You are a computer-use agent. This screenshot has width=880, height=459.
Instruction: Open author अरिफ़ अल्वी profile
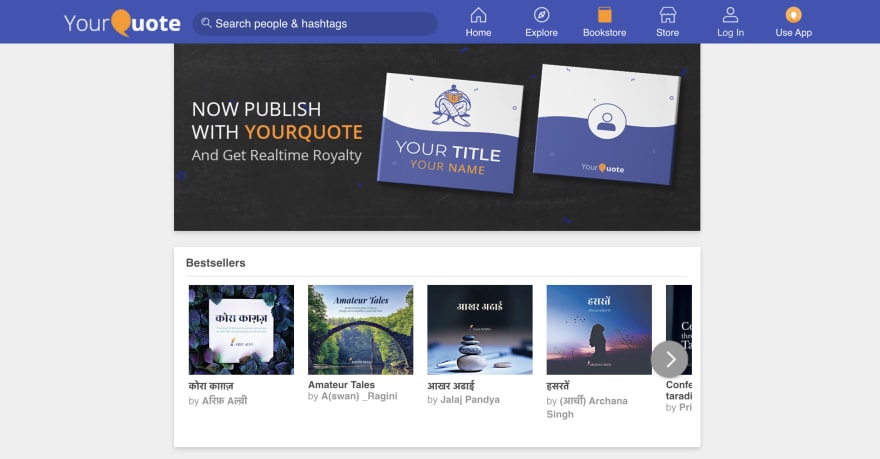[x=224, y=401]
